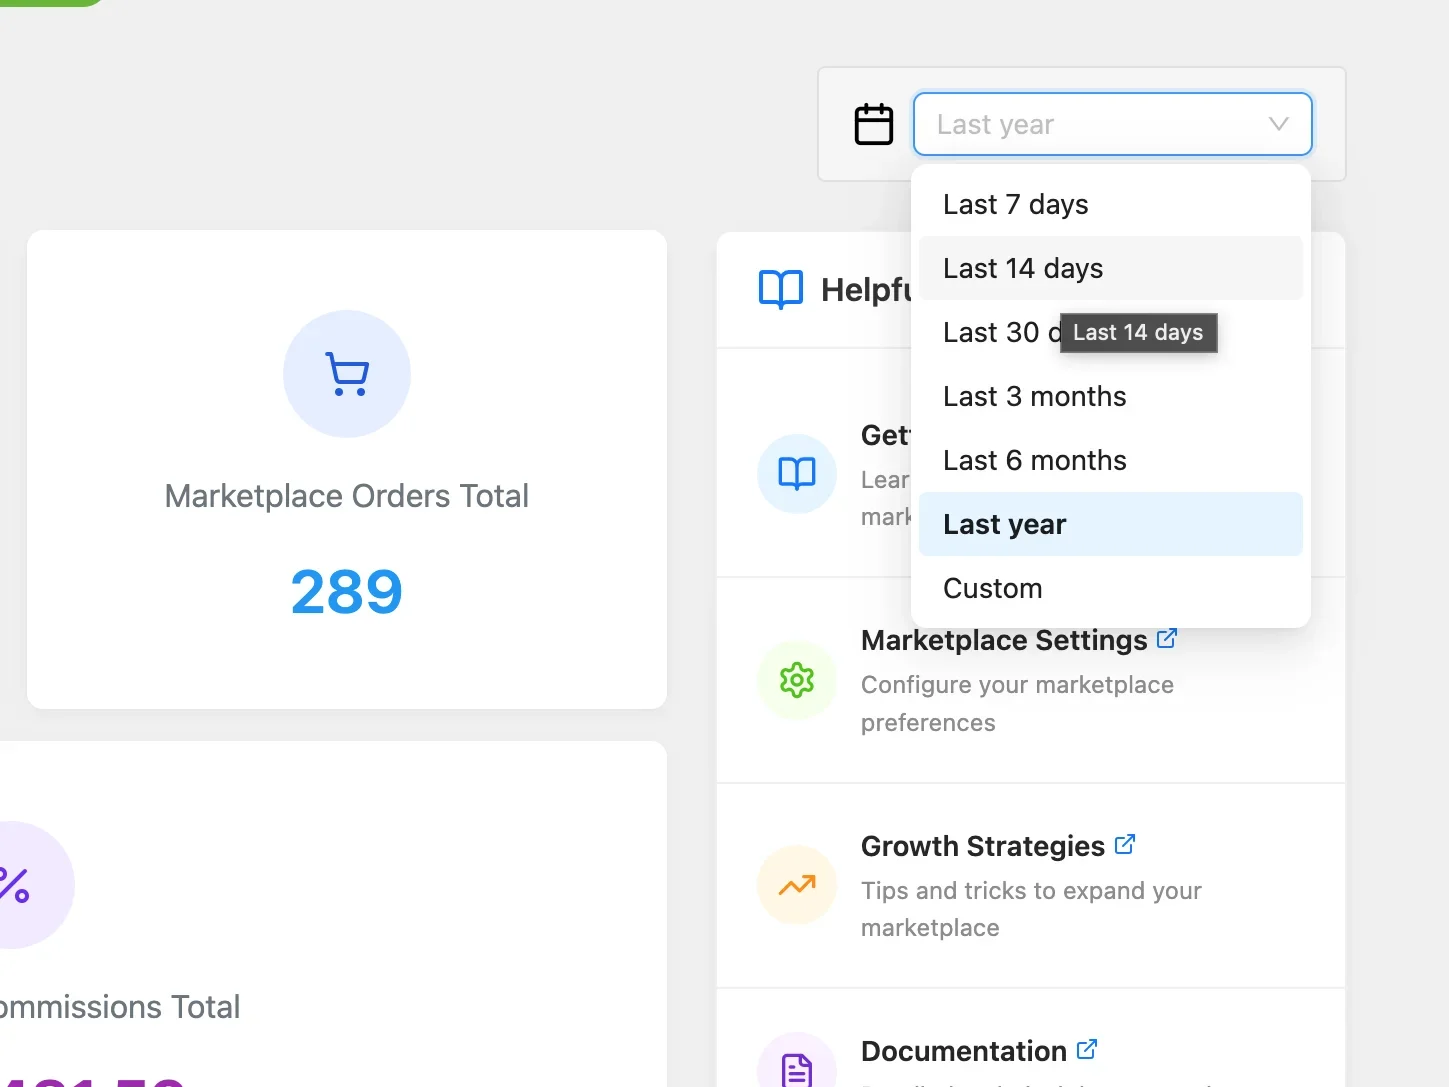Viewport: 1449px width, 1087px height.
Task: Click external link icon beside Growth Strategies
Action: [1125, 844]
